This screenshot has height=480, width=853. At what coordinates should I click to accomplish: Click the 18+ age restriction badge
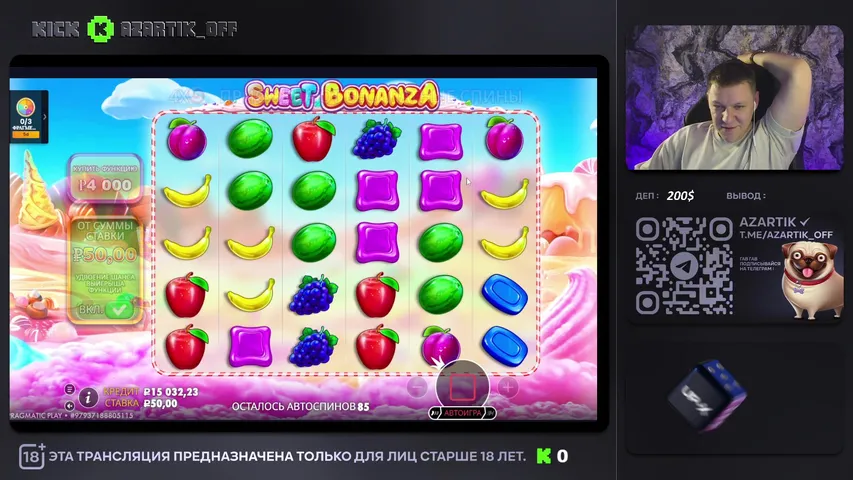32,456
